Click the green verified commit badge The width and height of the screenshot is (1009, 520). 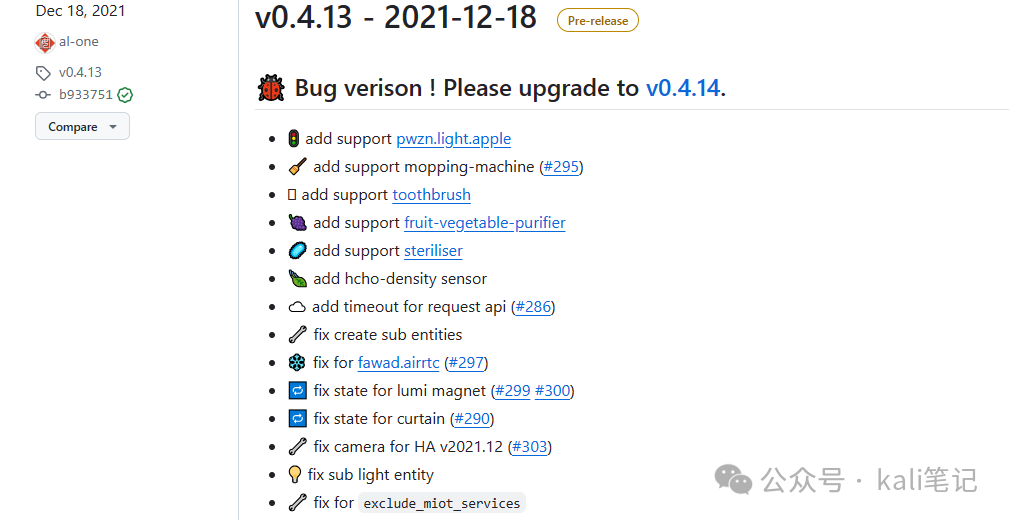coord(125,95)
